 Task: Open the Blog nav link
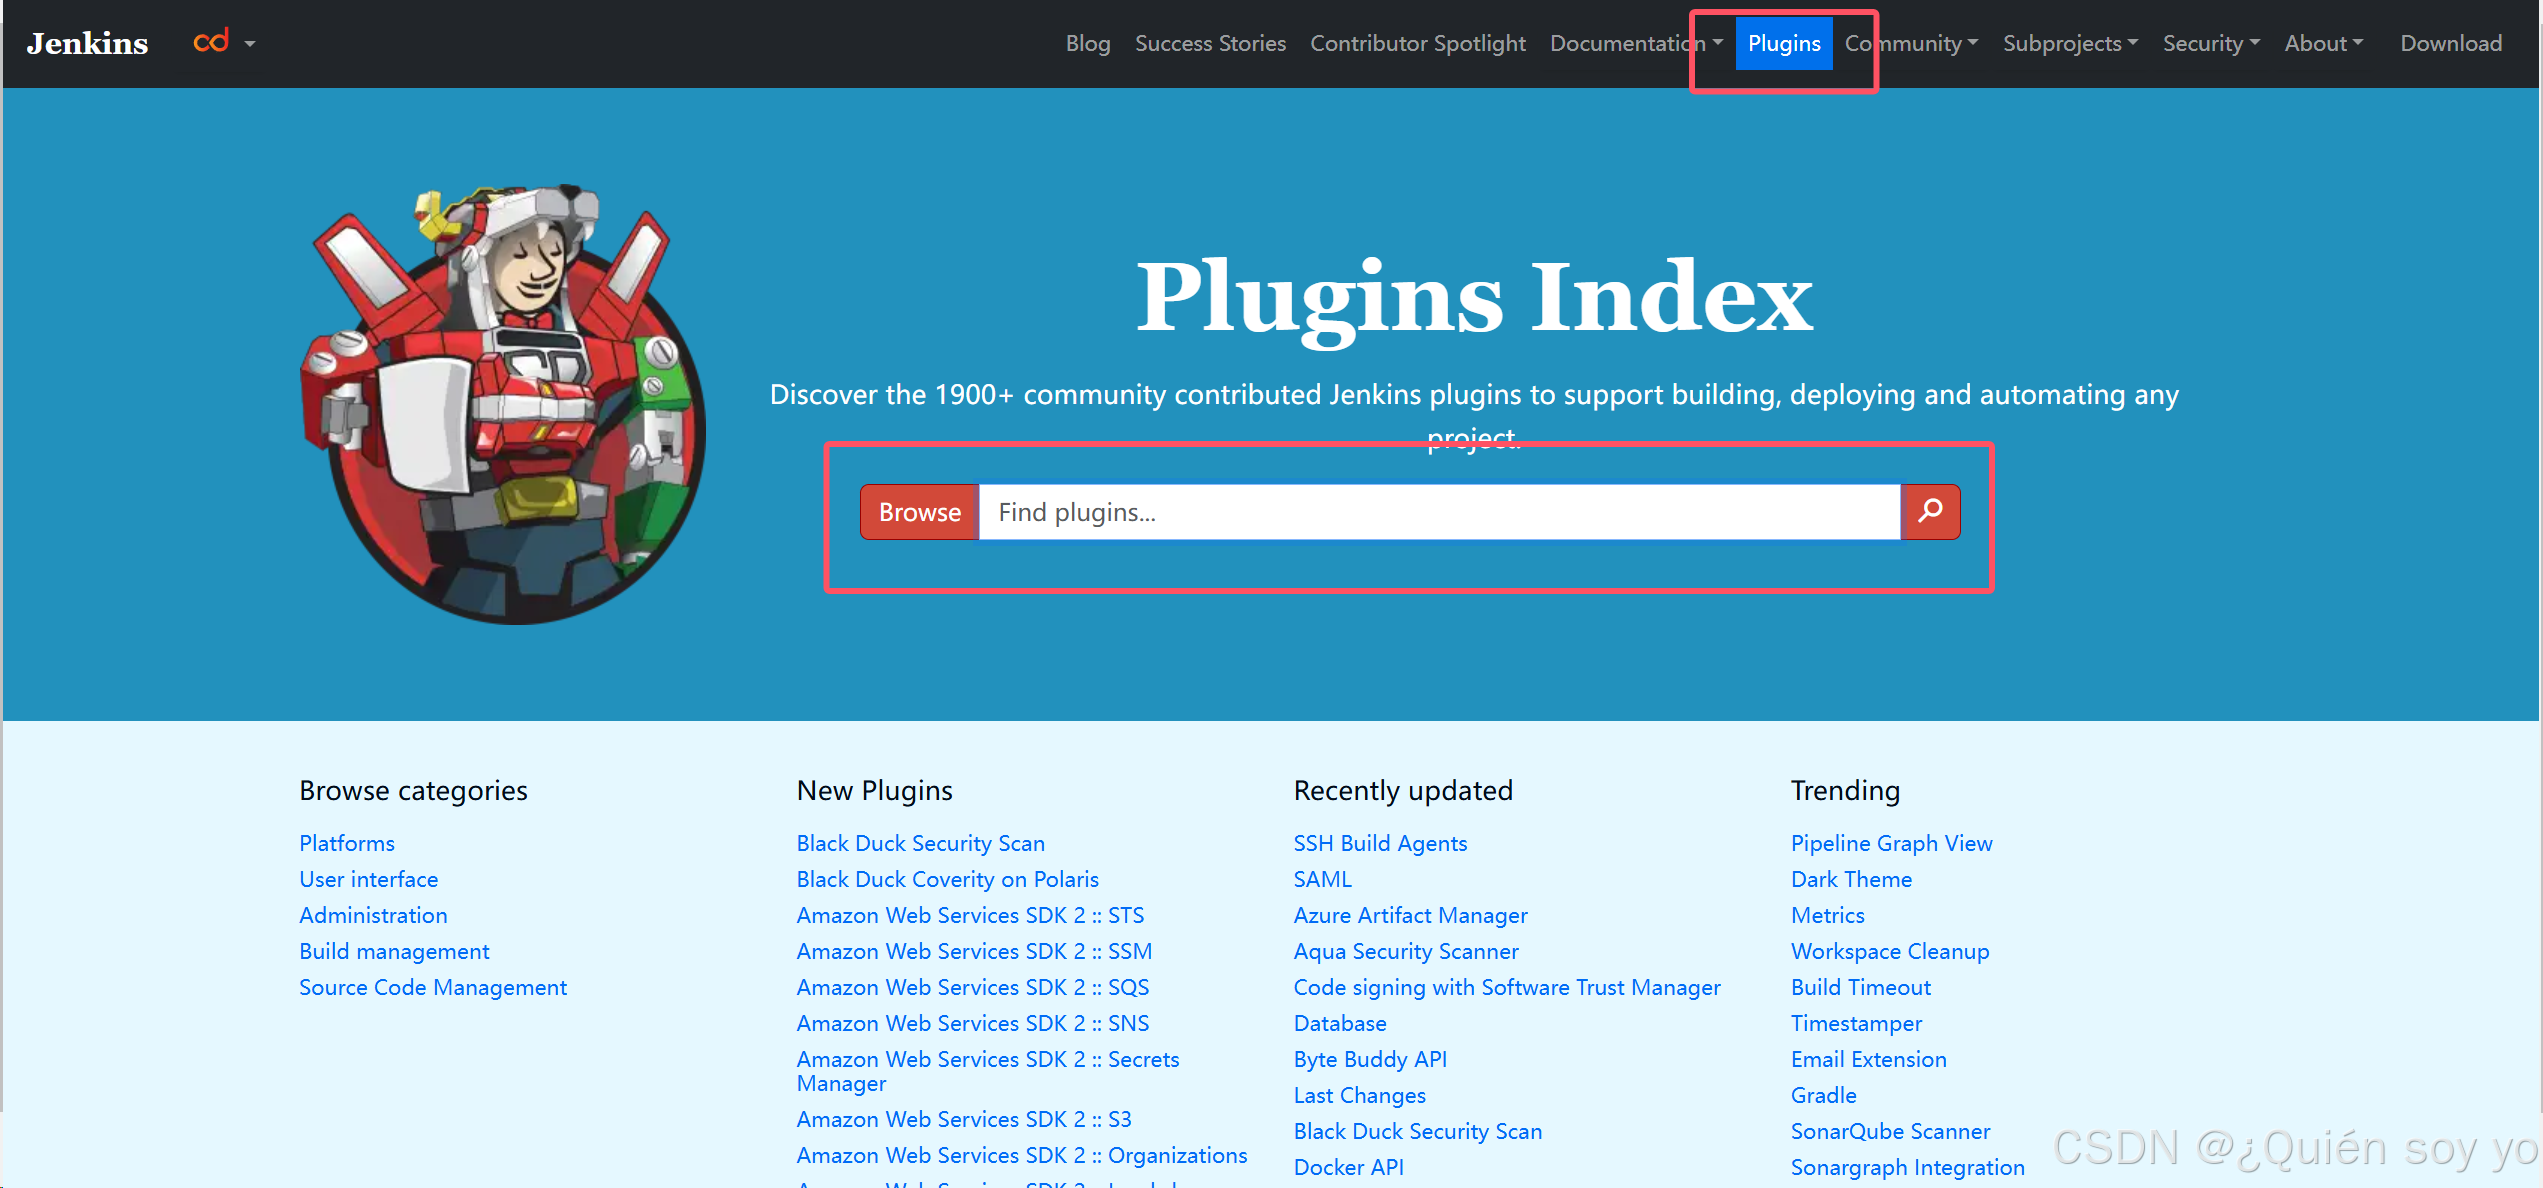(1088, 43)
